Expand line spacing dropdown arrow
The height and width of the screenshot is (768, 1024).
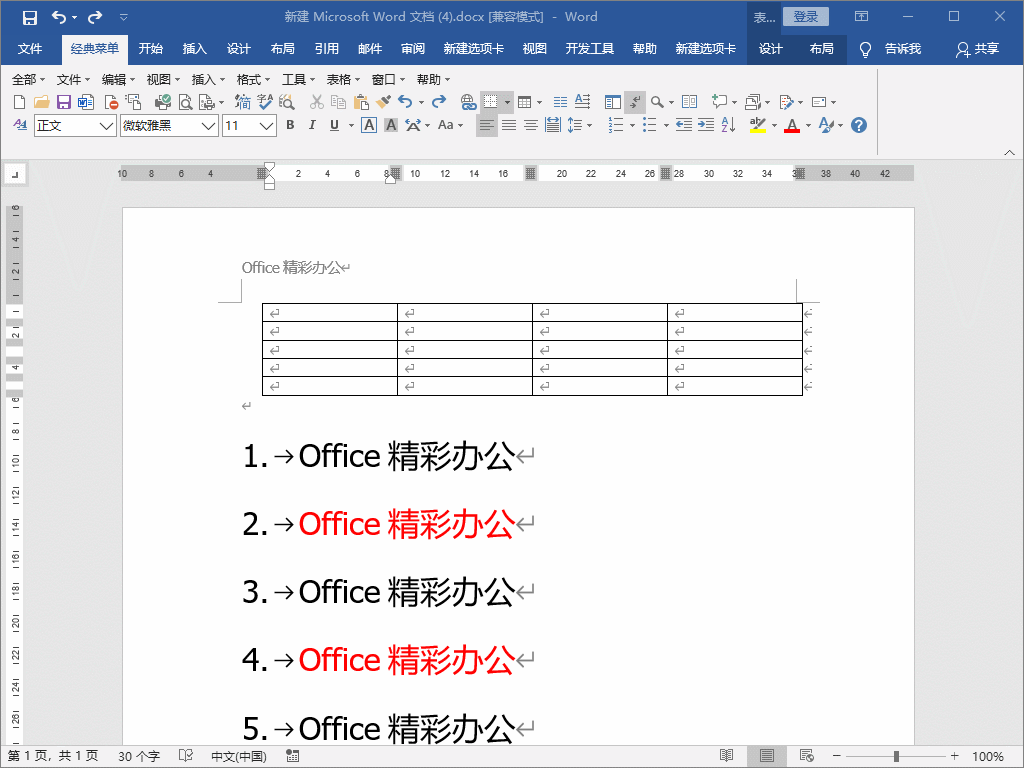pos(590,125)
